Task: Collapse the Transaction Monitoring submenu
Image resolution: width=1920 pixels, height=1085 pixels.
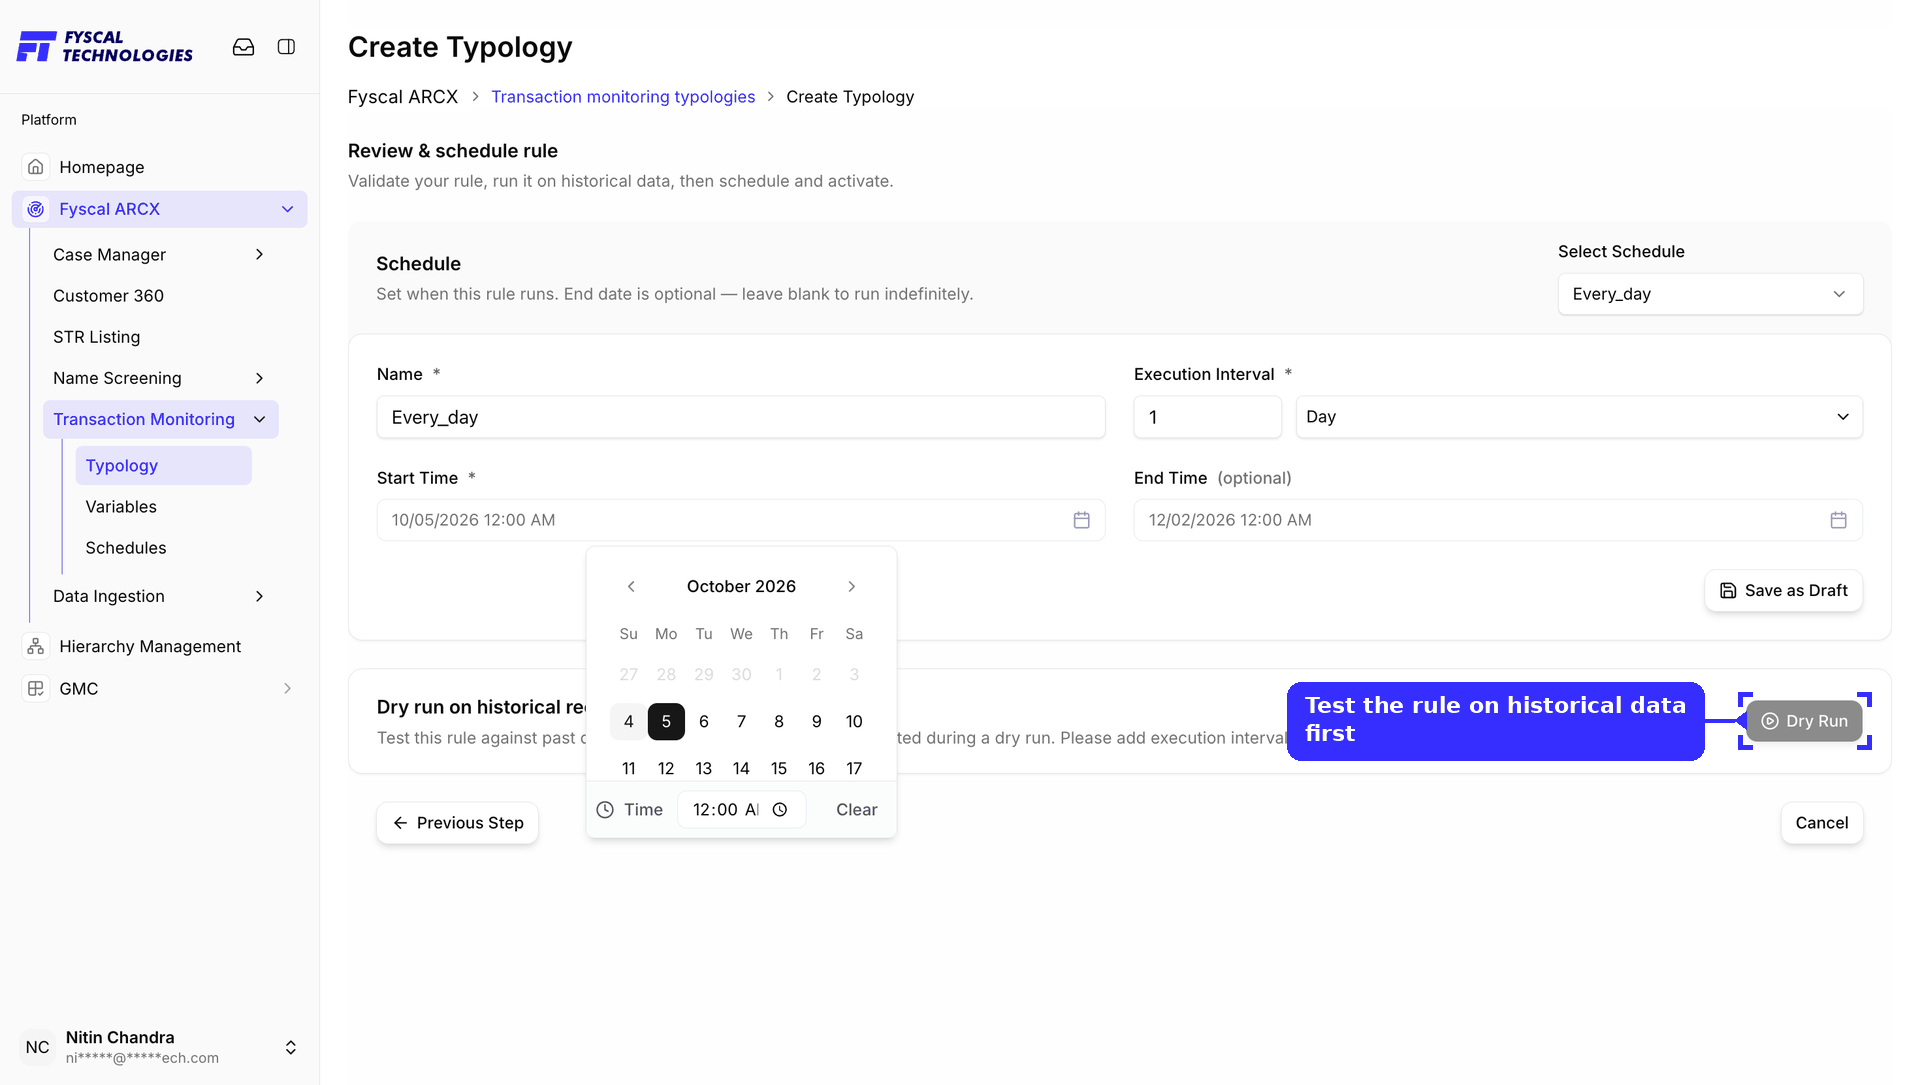Action: [x=259, y=420]
